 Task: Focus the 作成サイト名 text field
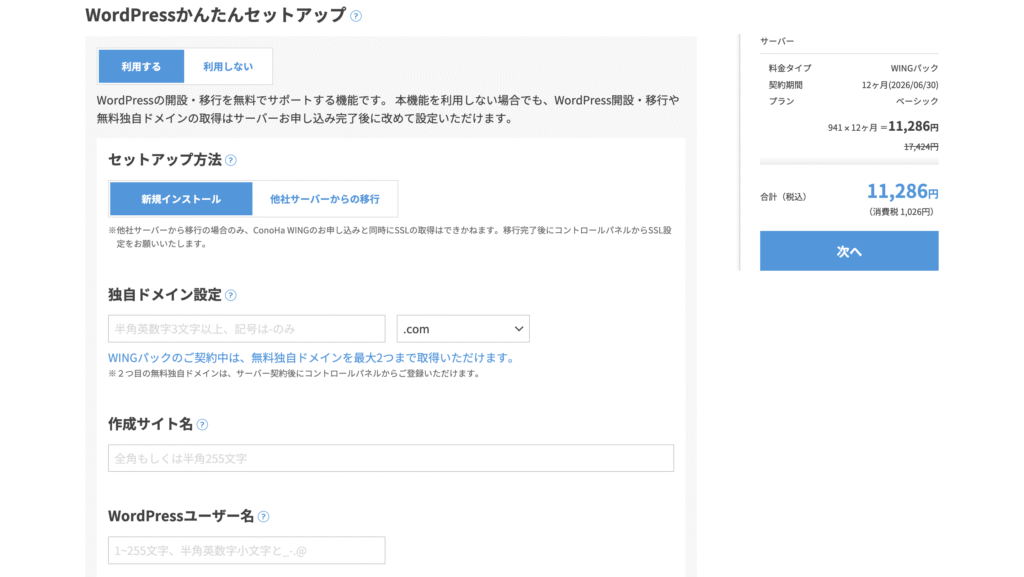pos(390,458)
